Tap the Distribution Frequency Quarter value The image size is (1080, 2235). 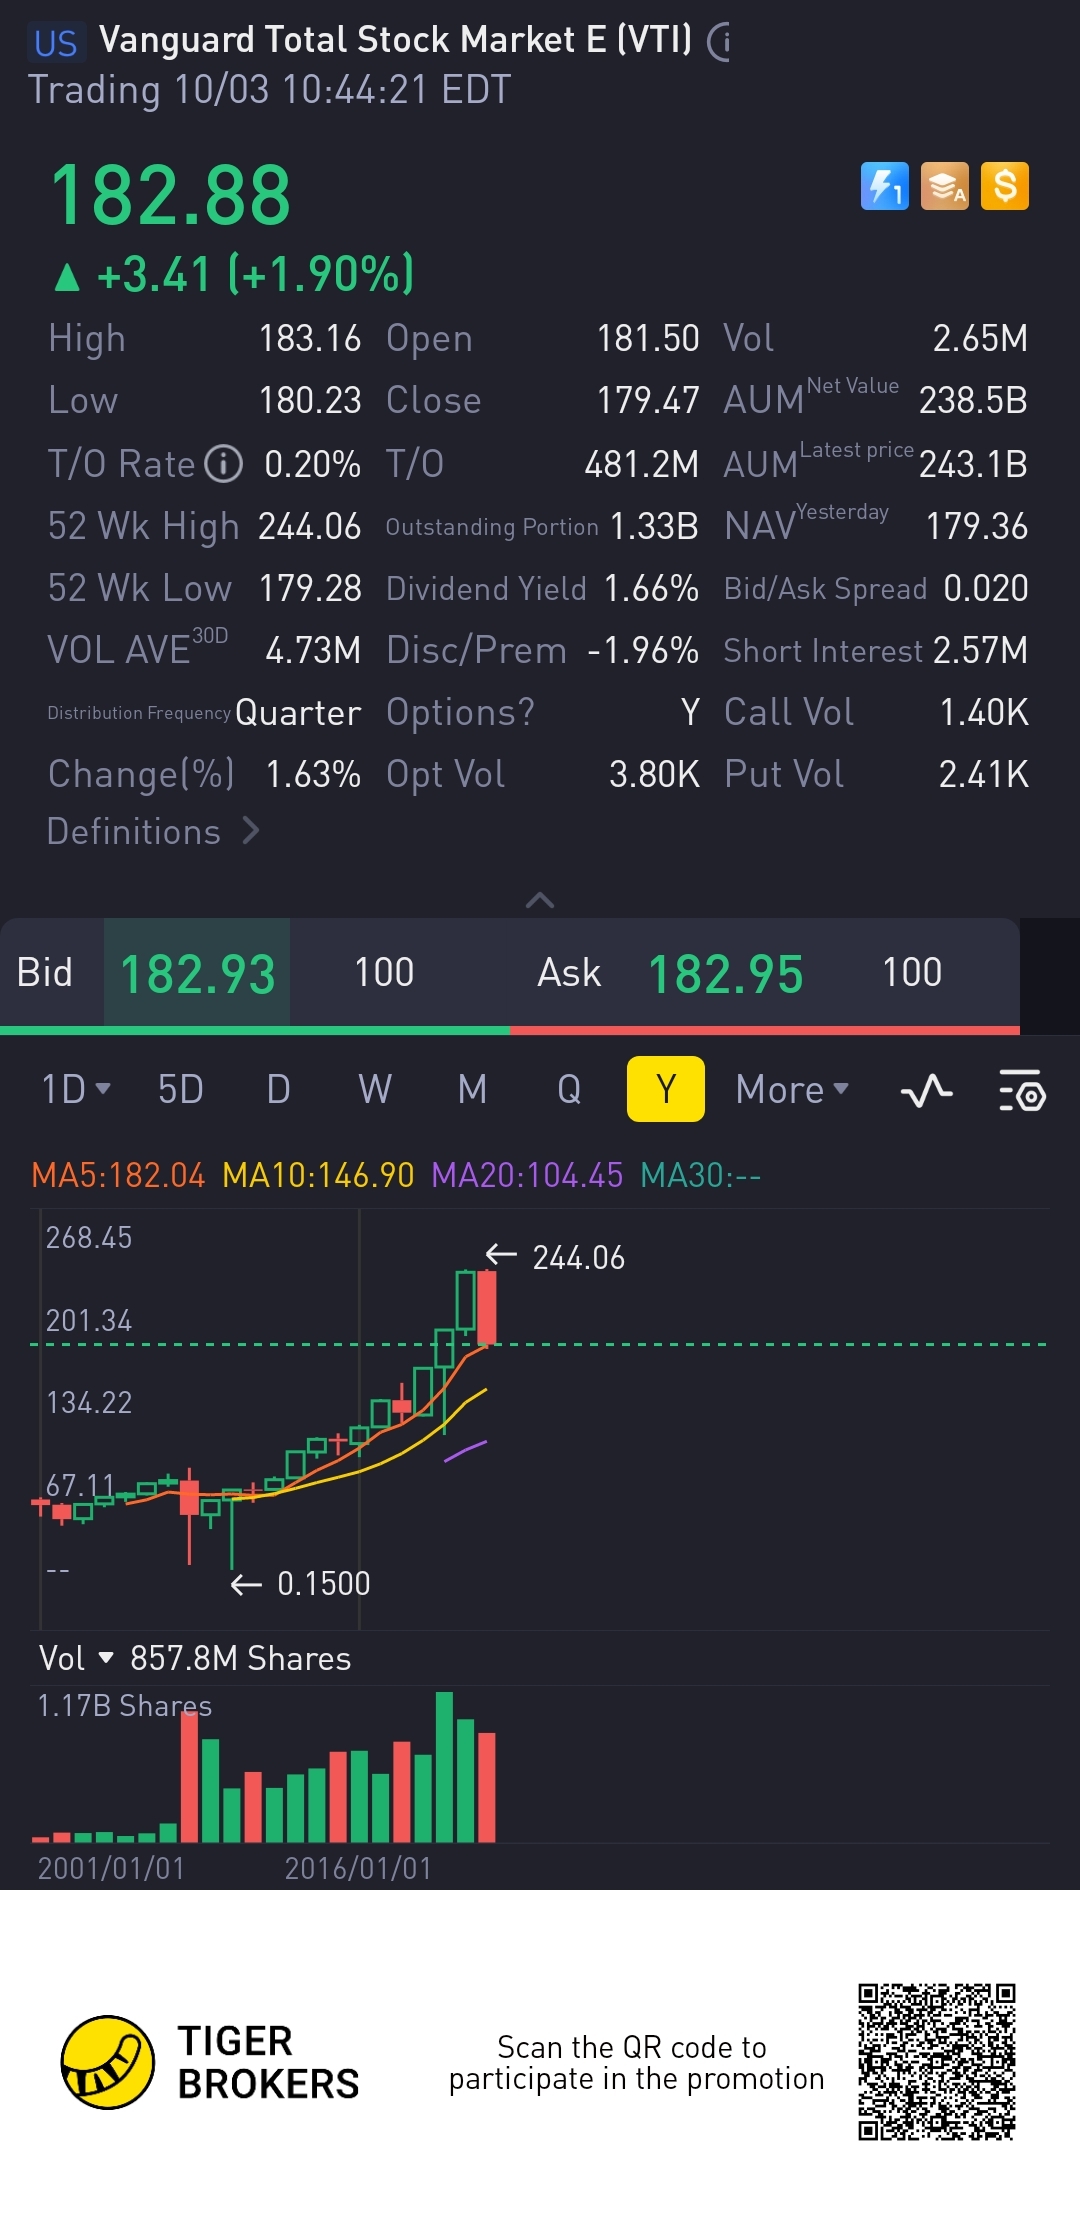click(x=298, y=713)
